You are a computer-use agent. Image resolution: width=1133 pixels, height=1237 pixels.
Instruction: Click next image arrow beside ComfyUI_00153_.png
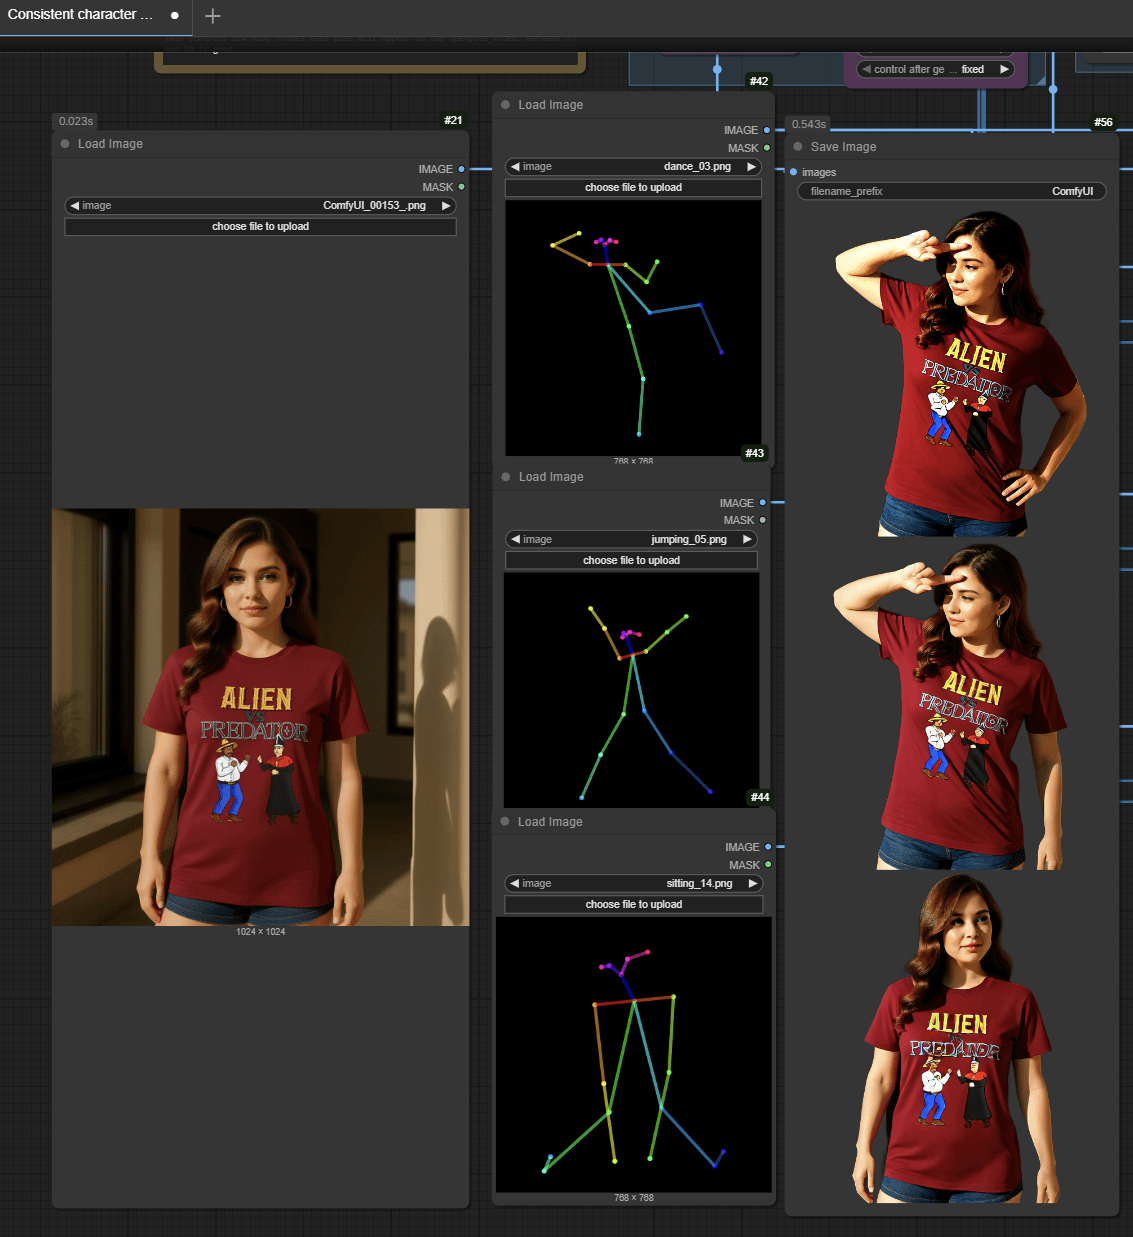pos(446,206)
